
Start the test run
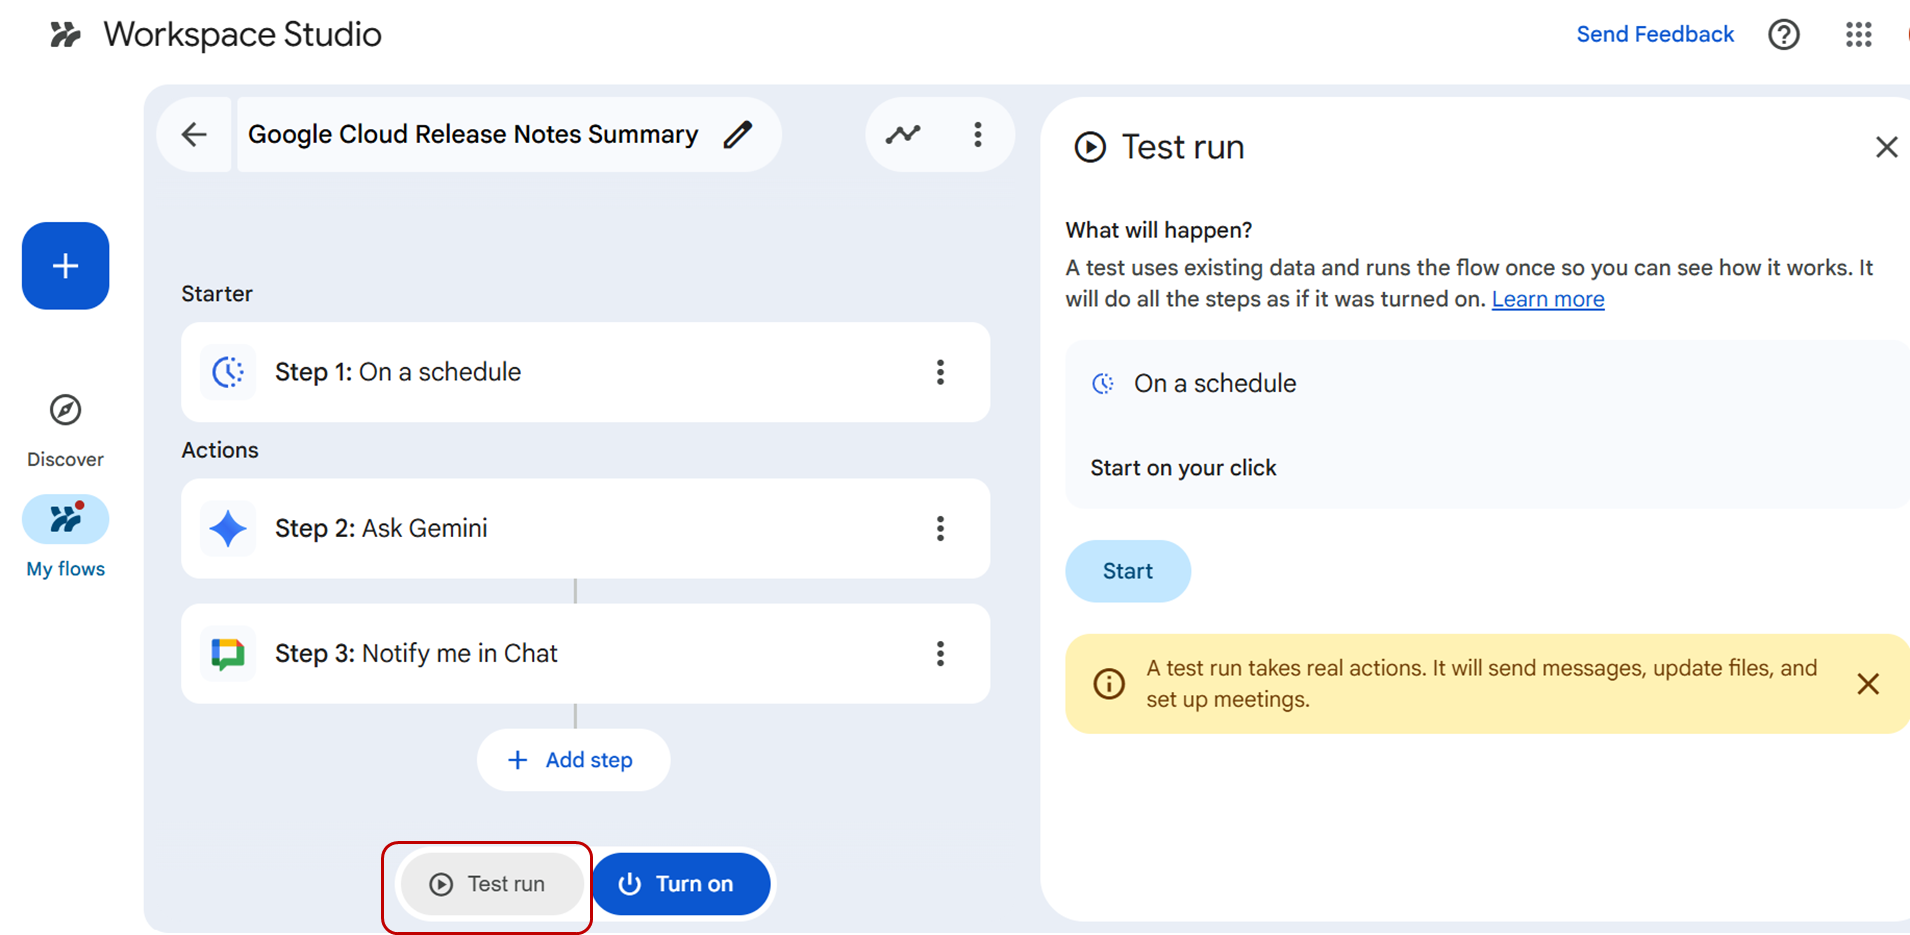click(x=1127, y=571)
